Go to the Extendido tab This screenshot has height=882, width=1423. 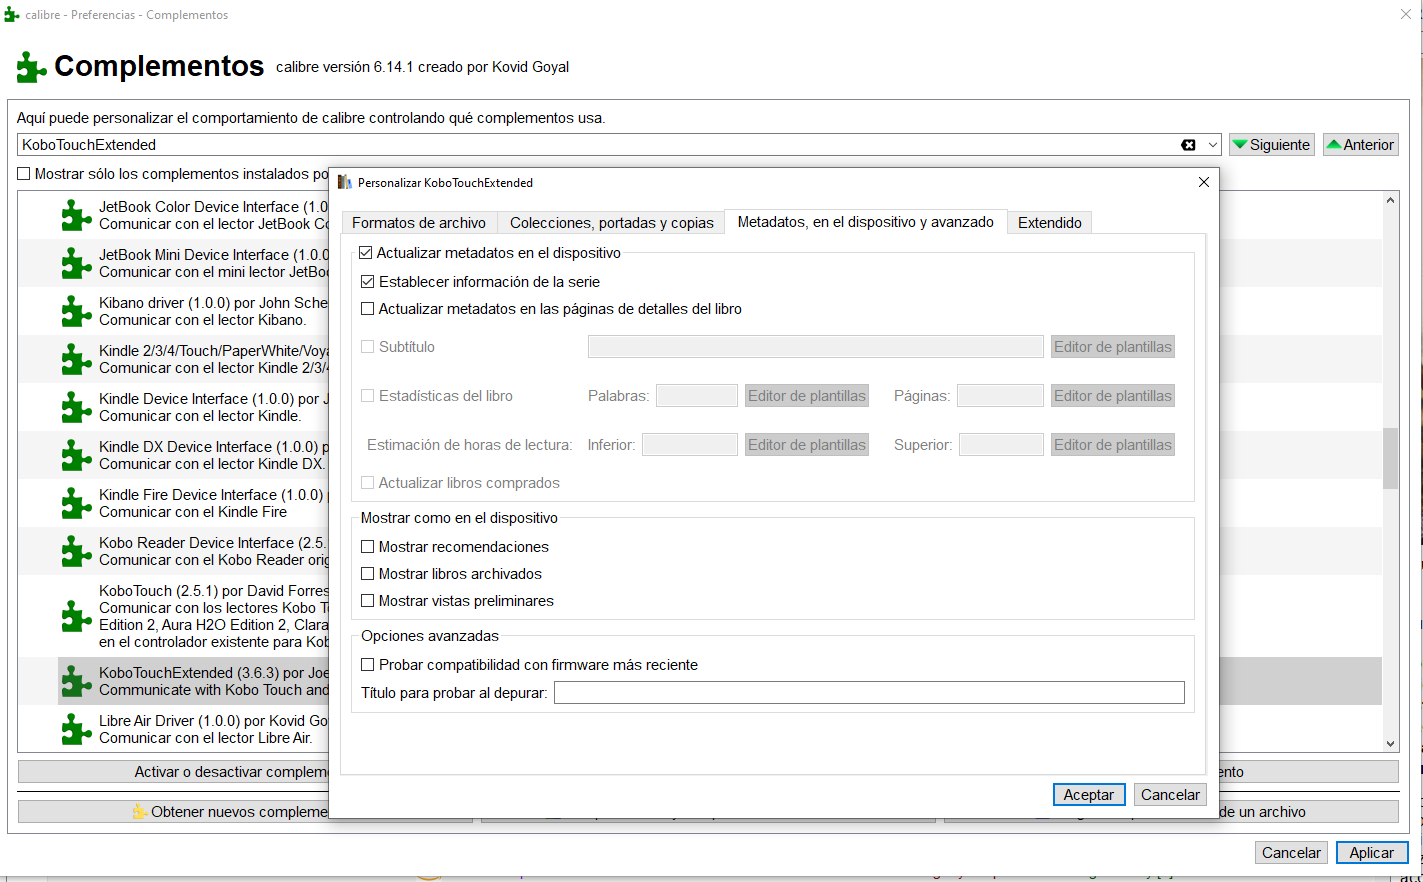(1050, 223)
